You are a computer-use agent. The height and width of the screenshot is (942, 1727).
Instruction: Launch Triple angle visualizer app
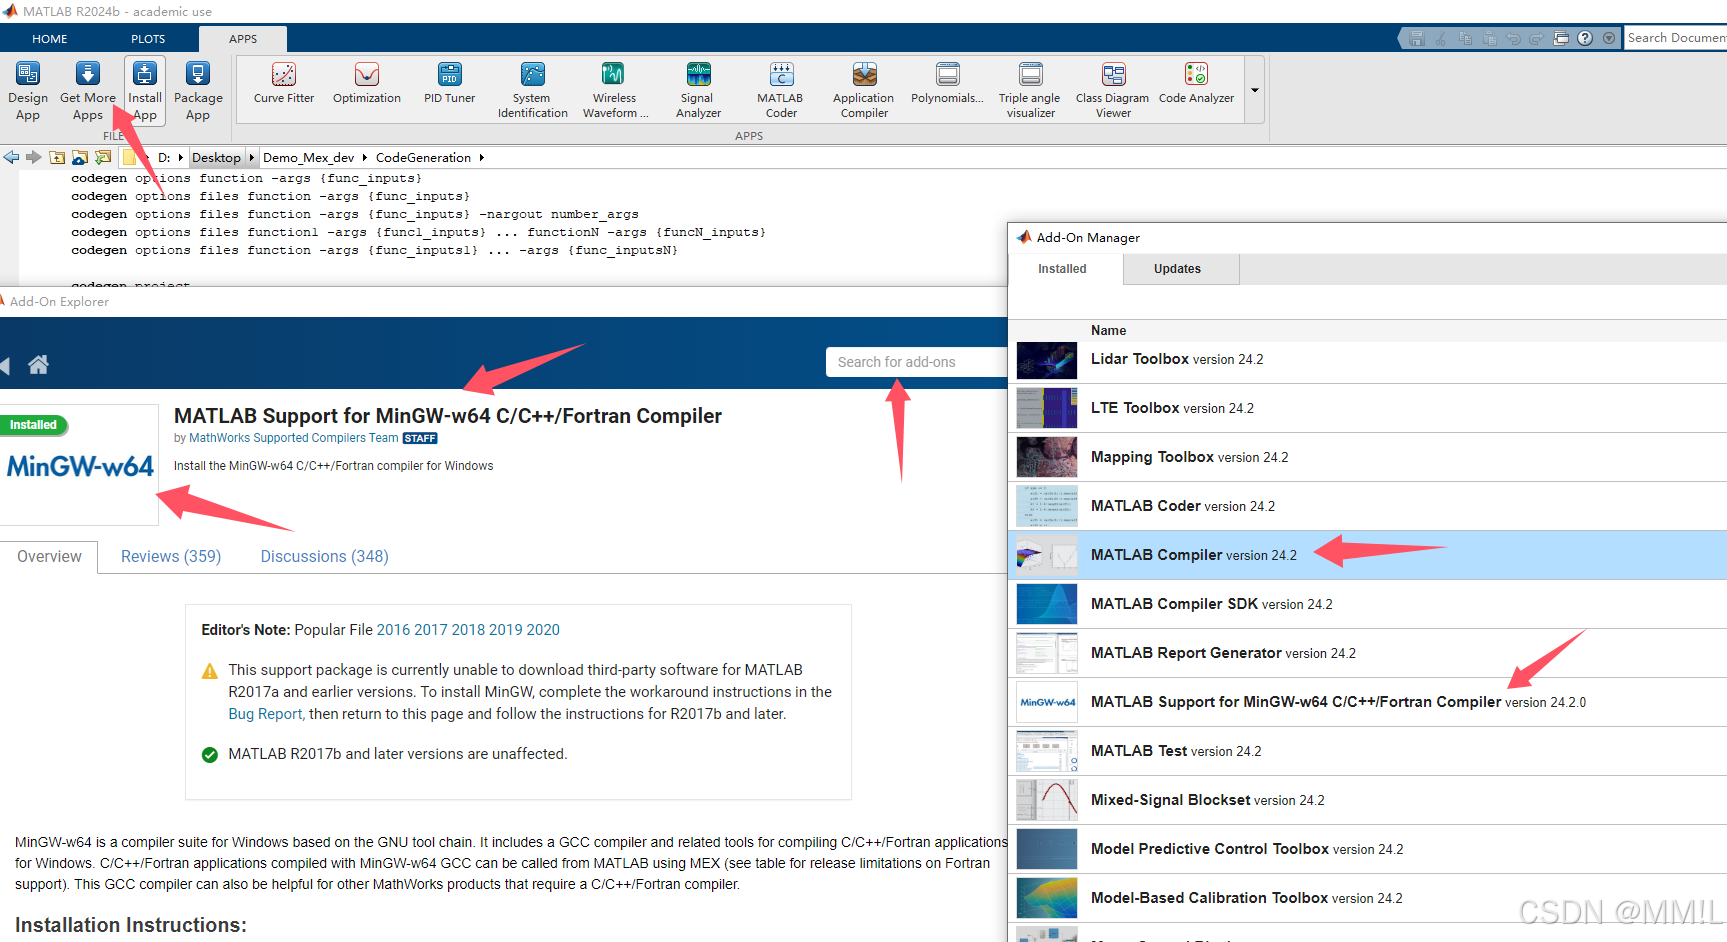click(1030, 90)
